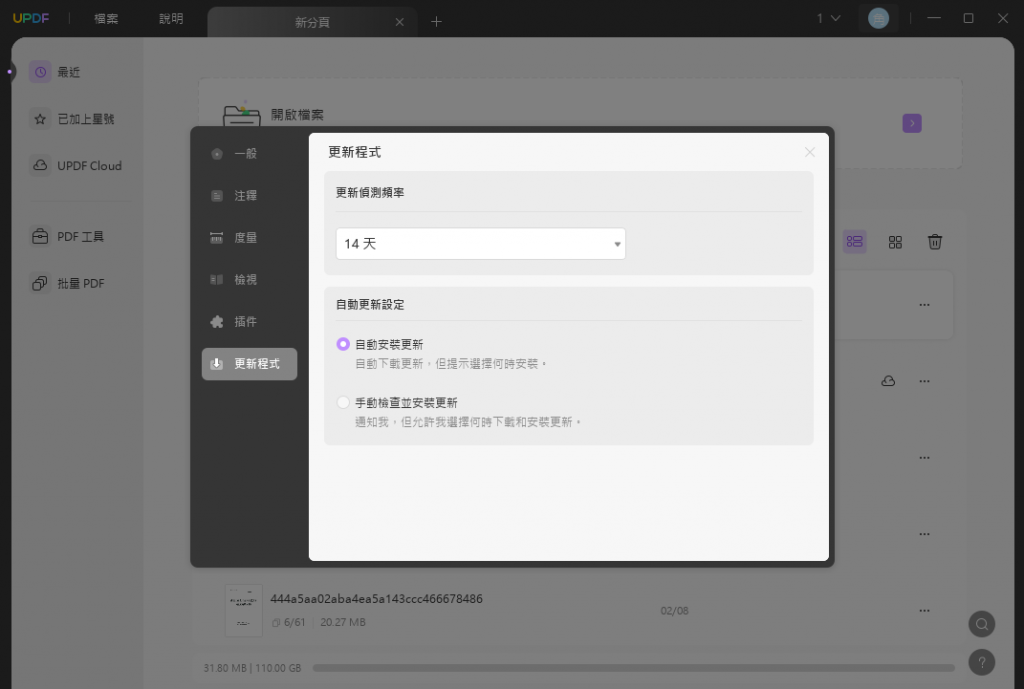Select the 一般 settings category
This screenshot has height=689, width=1024.
(x=248, y=153)
